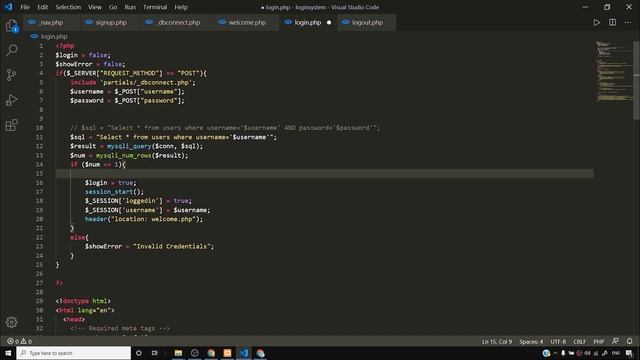Open errors and warnings problems indicator
The image size is (640, 360).
(x=19, y=341)
